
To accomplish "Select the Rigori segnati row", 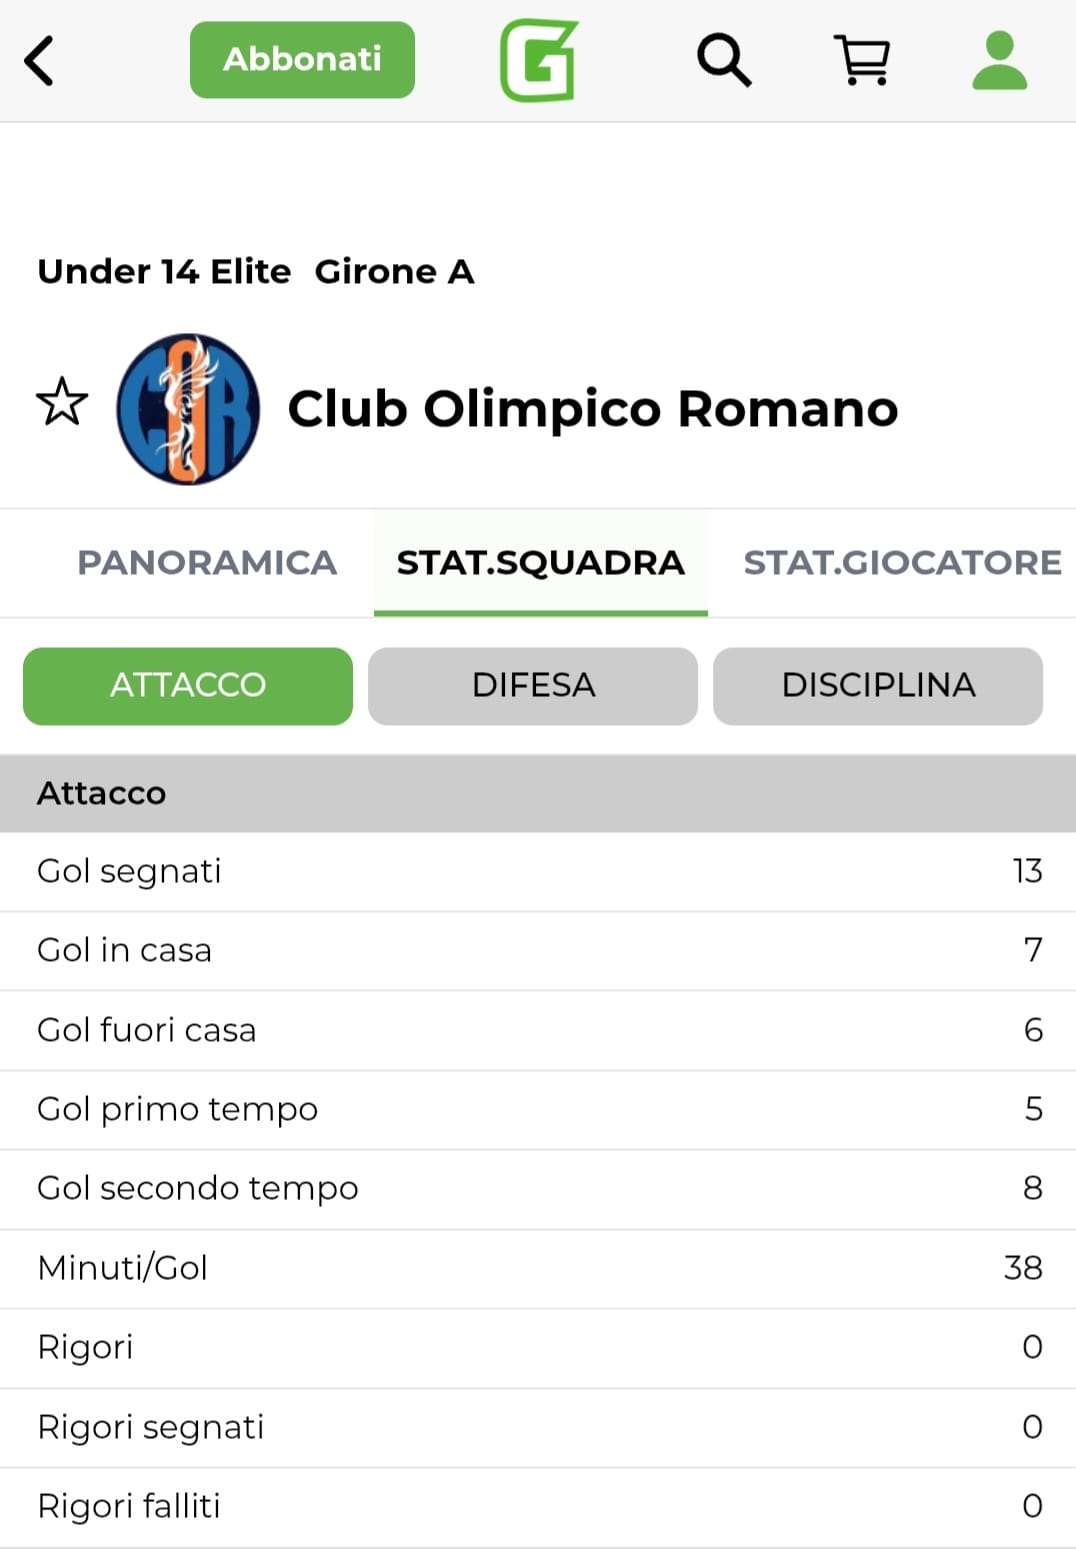I will tap(538, 1426).
